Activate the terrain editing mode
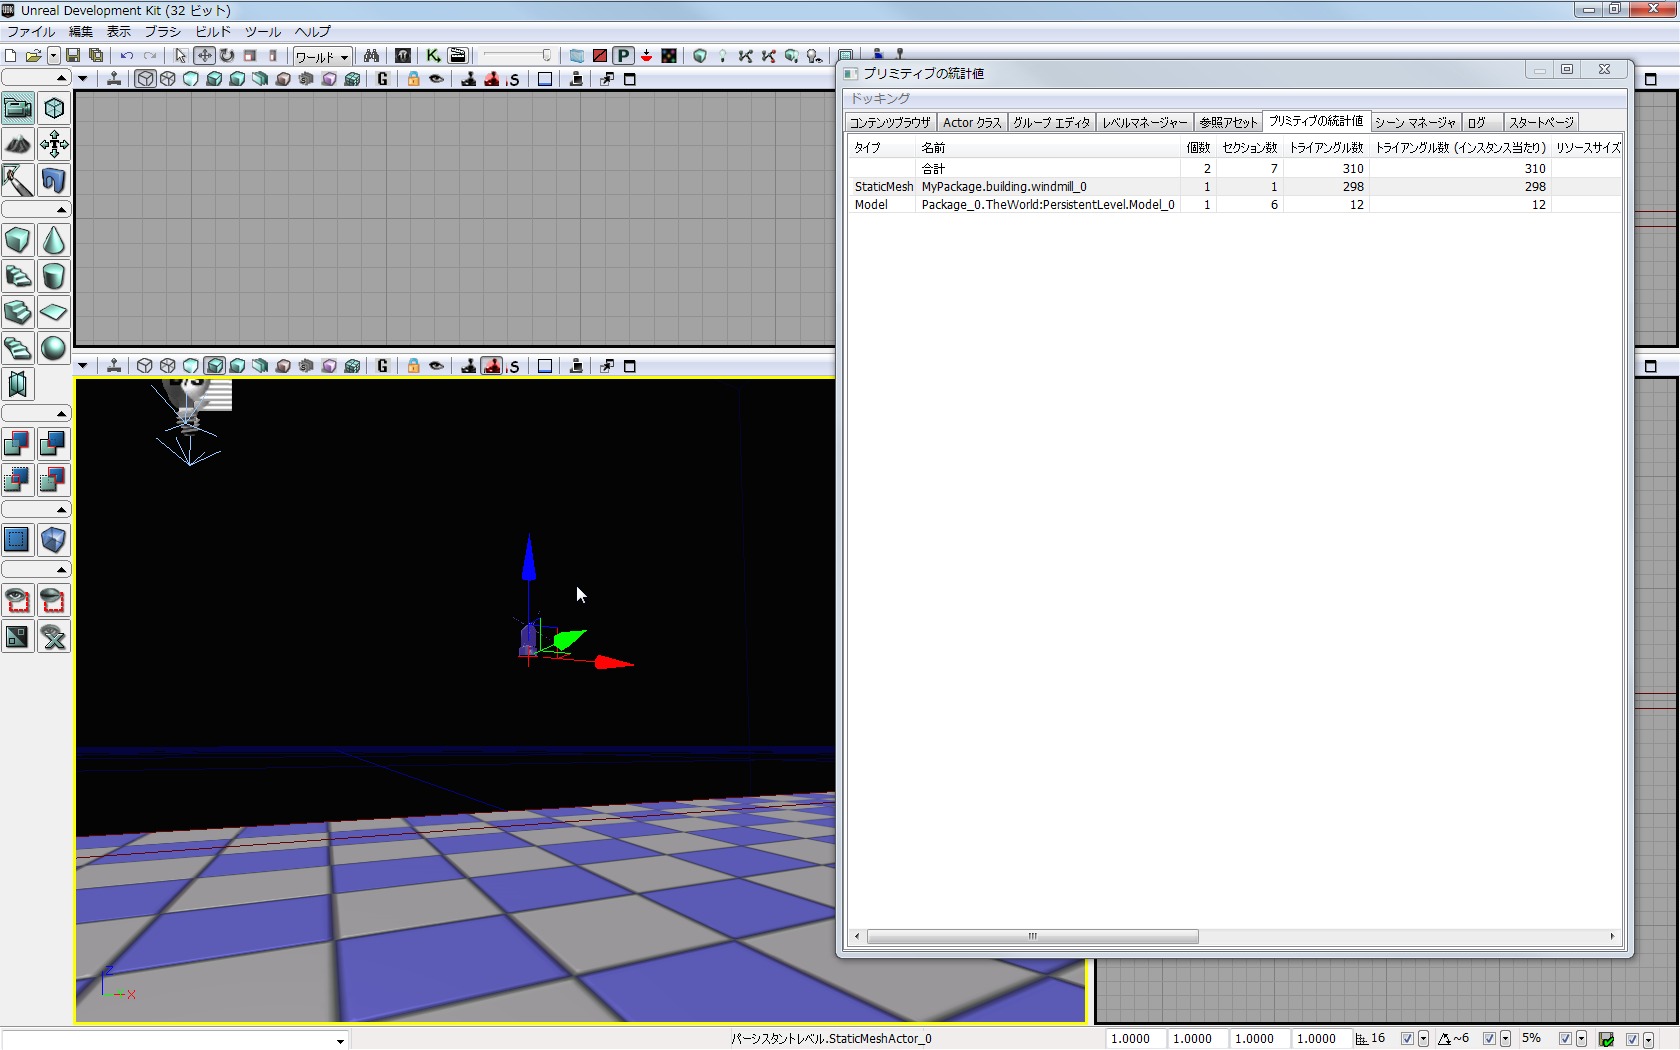Viewport: 1680px width, 1050px height. coord(18,144)
